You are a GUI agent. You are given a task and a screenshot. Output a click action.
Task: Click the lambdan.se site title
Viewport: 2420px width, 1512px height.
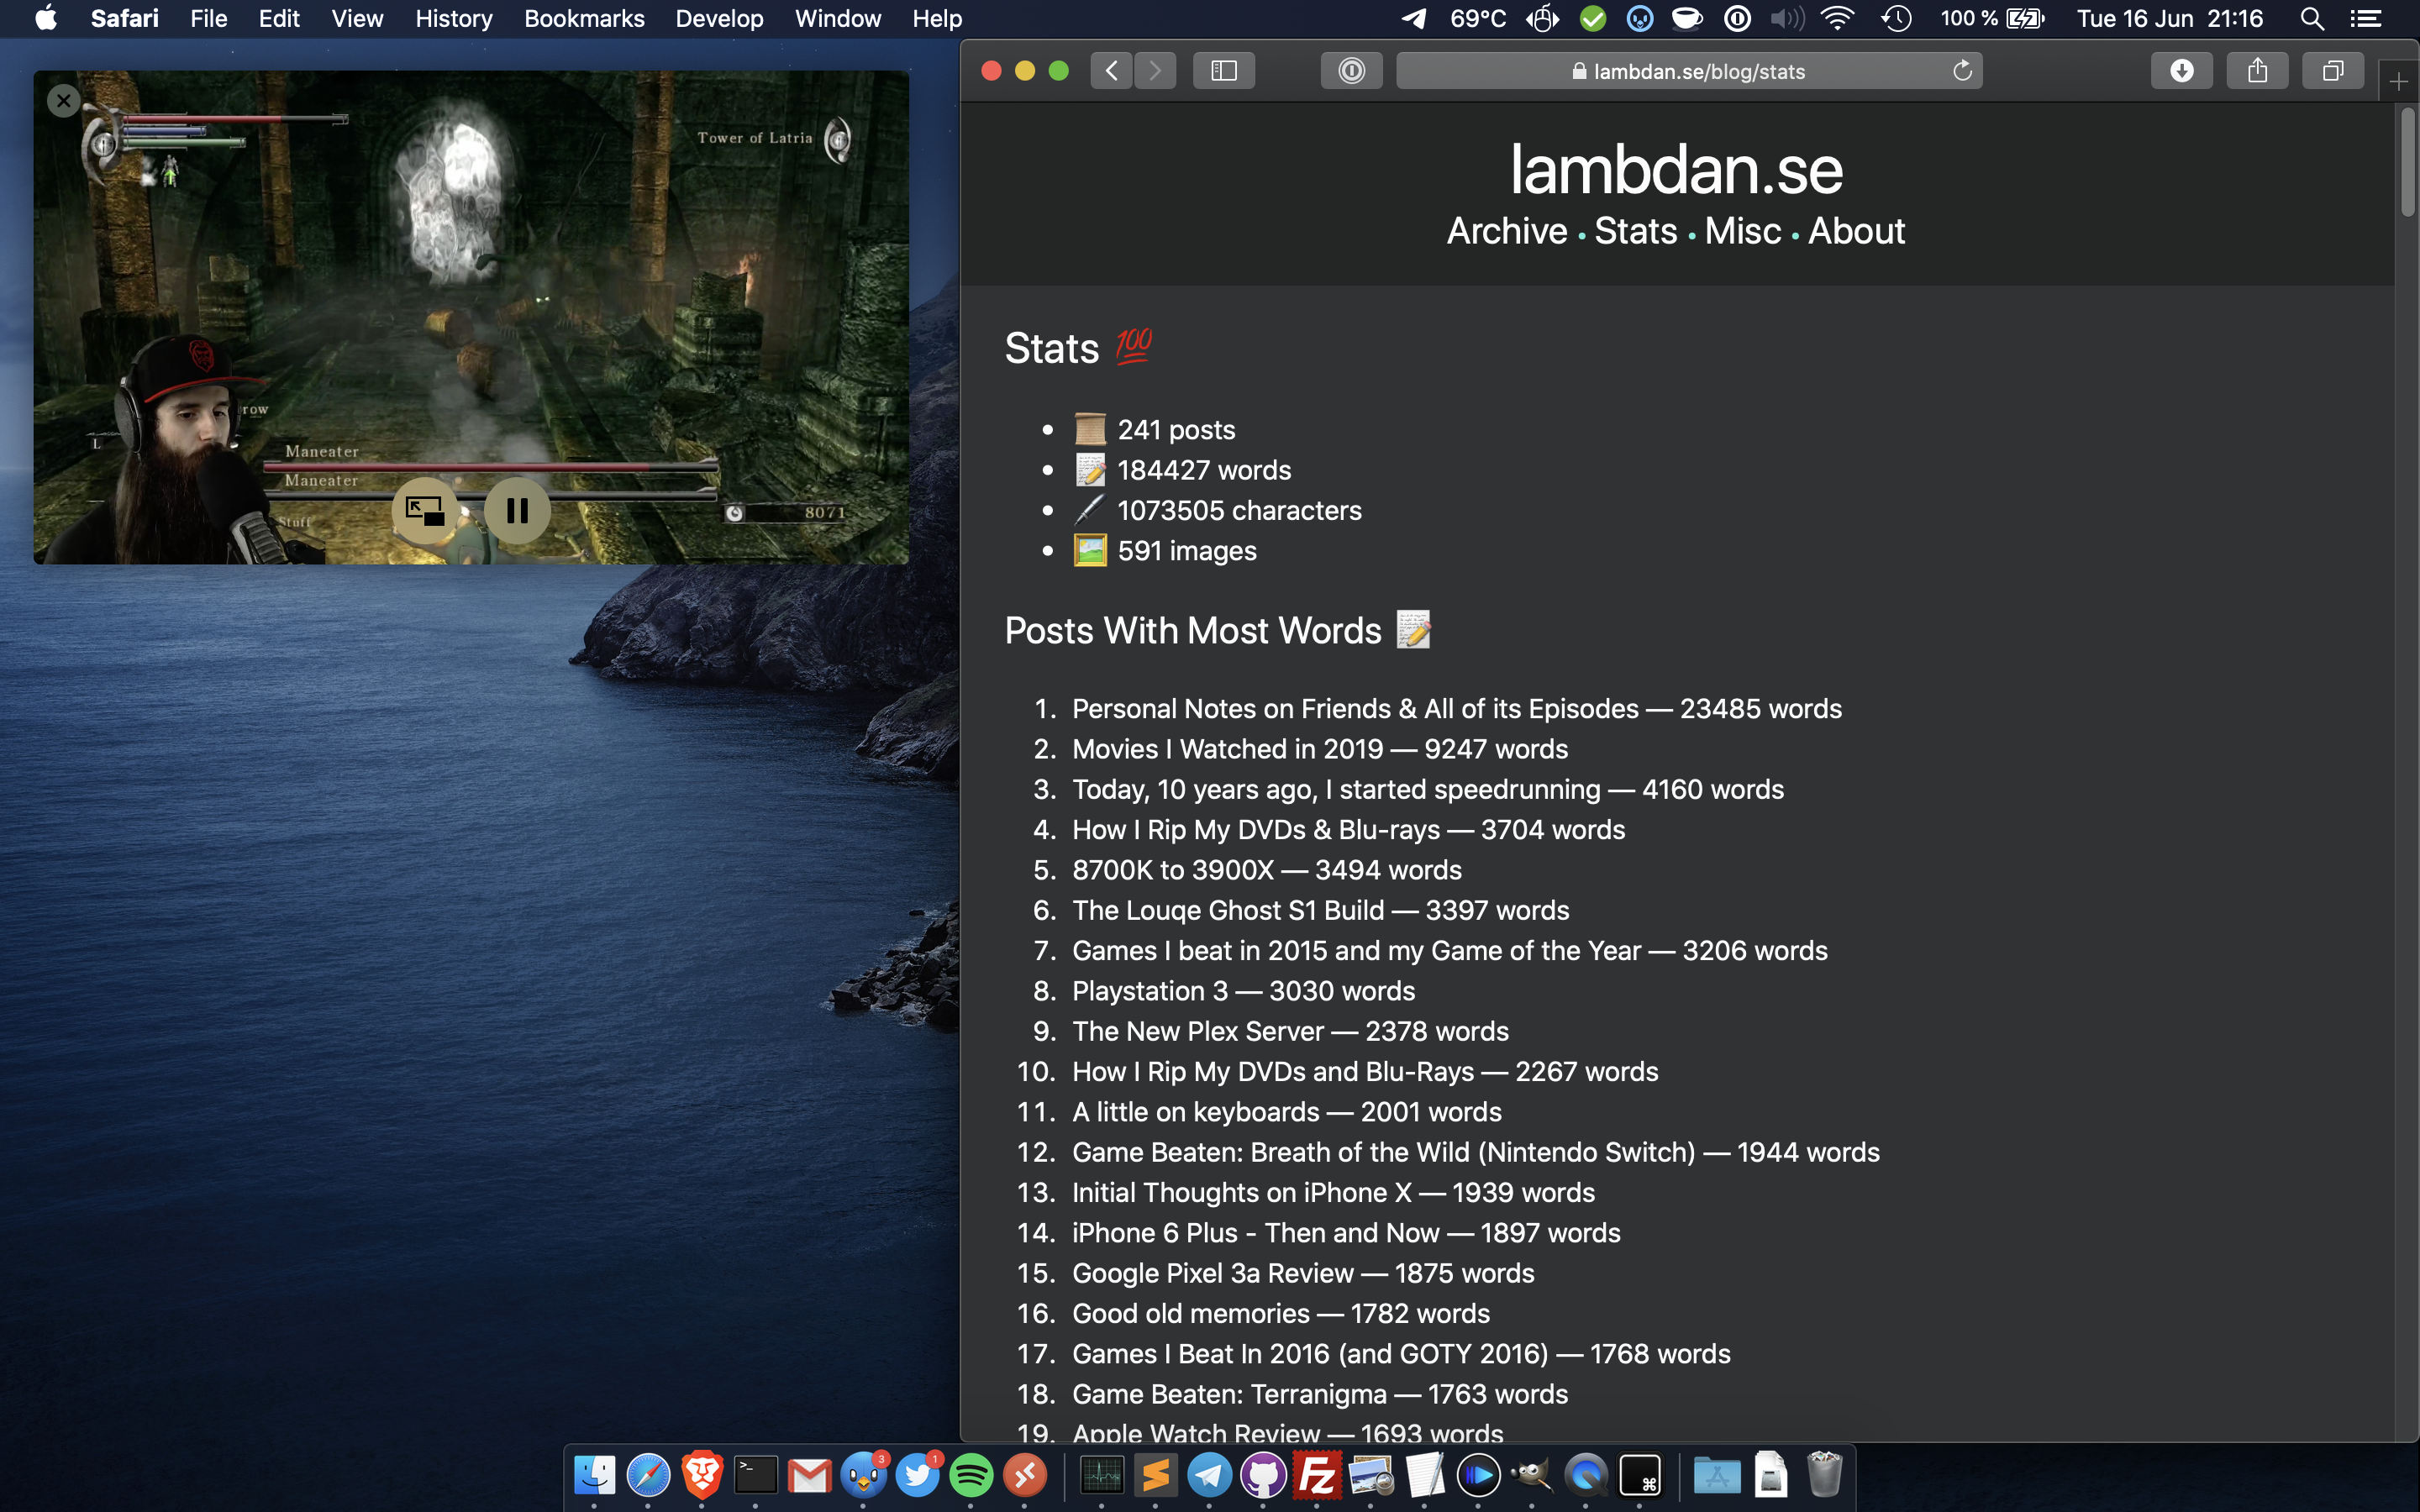pos(1676,168)
